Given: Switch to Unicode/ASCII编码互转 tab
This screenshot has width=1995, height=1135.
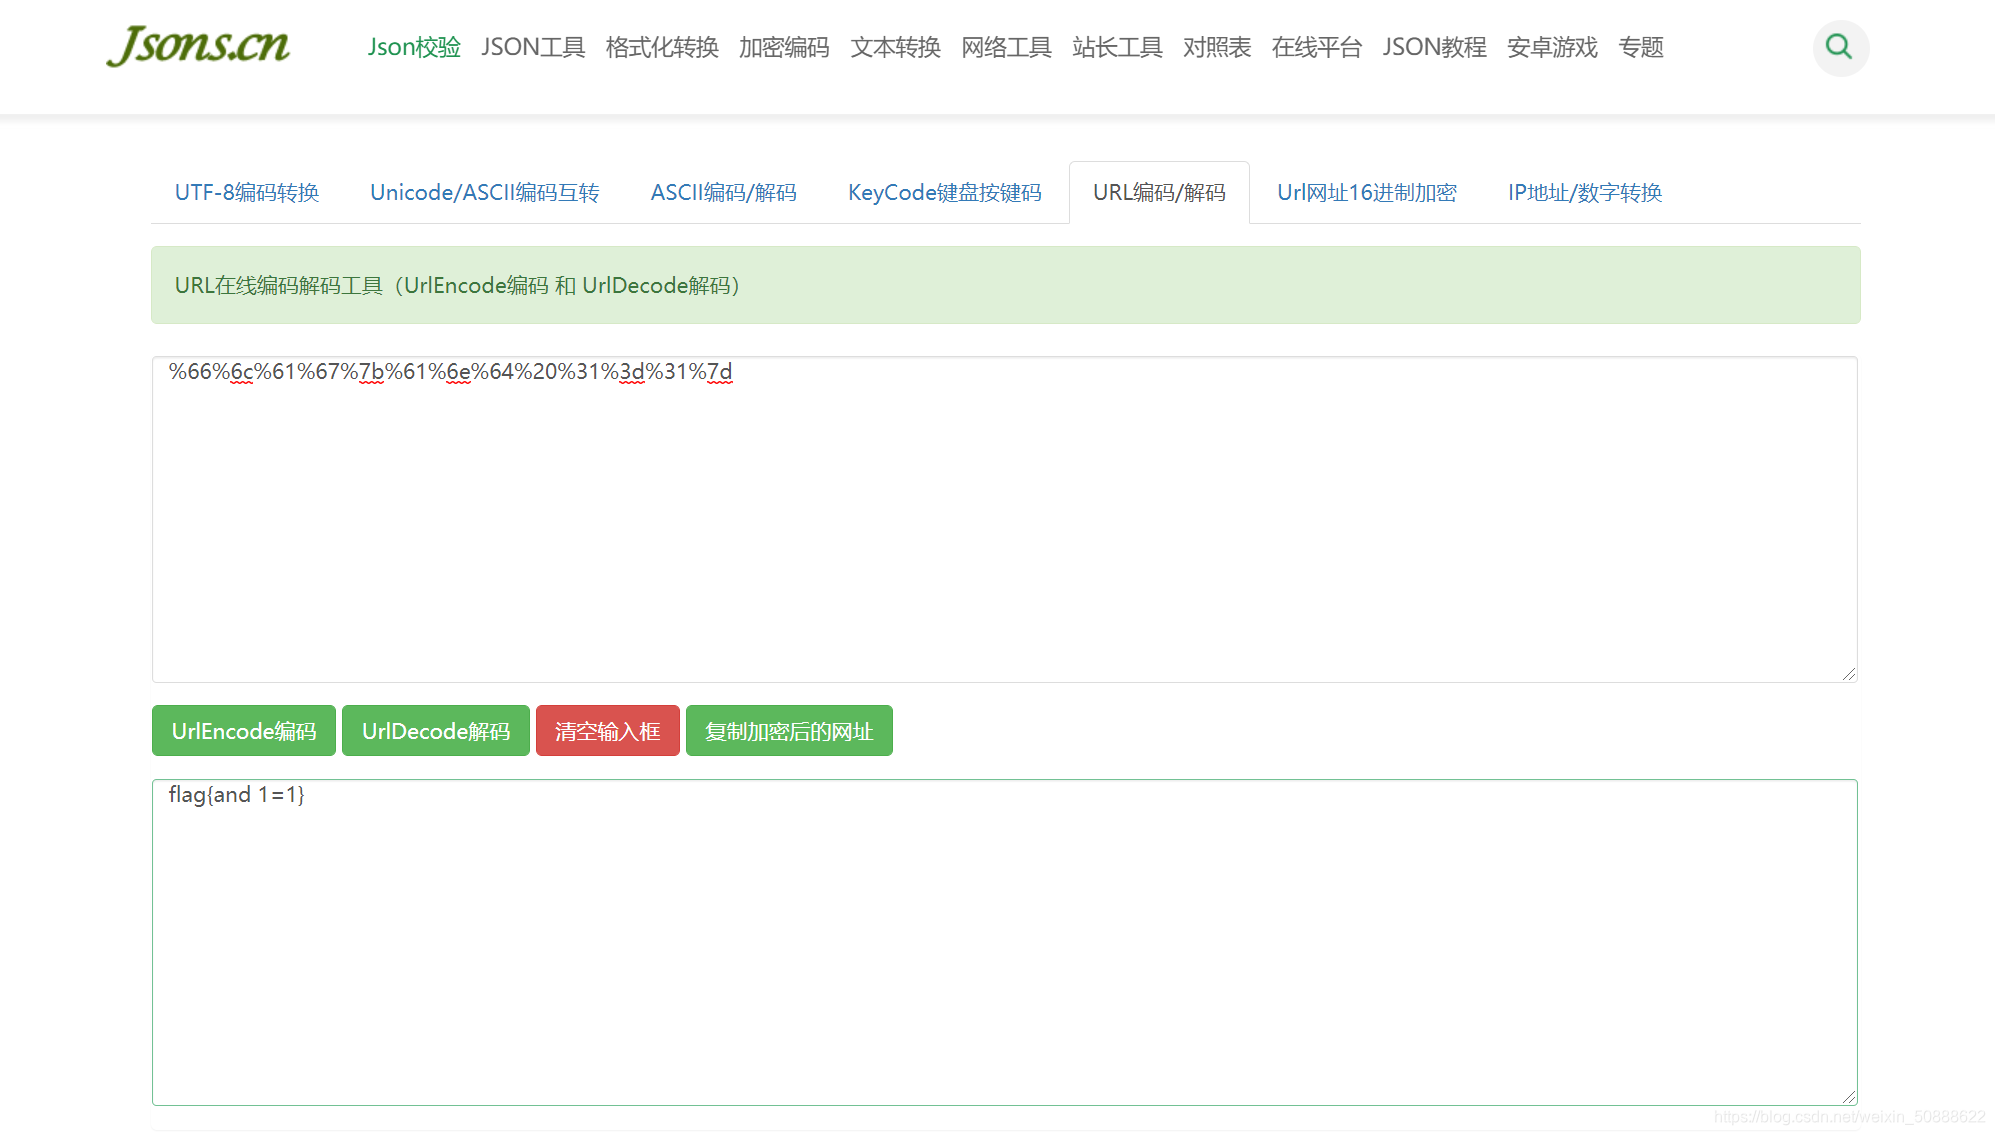Looking at the screenshot, I should (x=484, y=192).
